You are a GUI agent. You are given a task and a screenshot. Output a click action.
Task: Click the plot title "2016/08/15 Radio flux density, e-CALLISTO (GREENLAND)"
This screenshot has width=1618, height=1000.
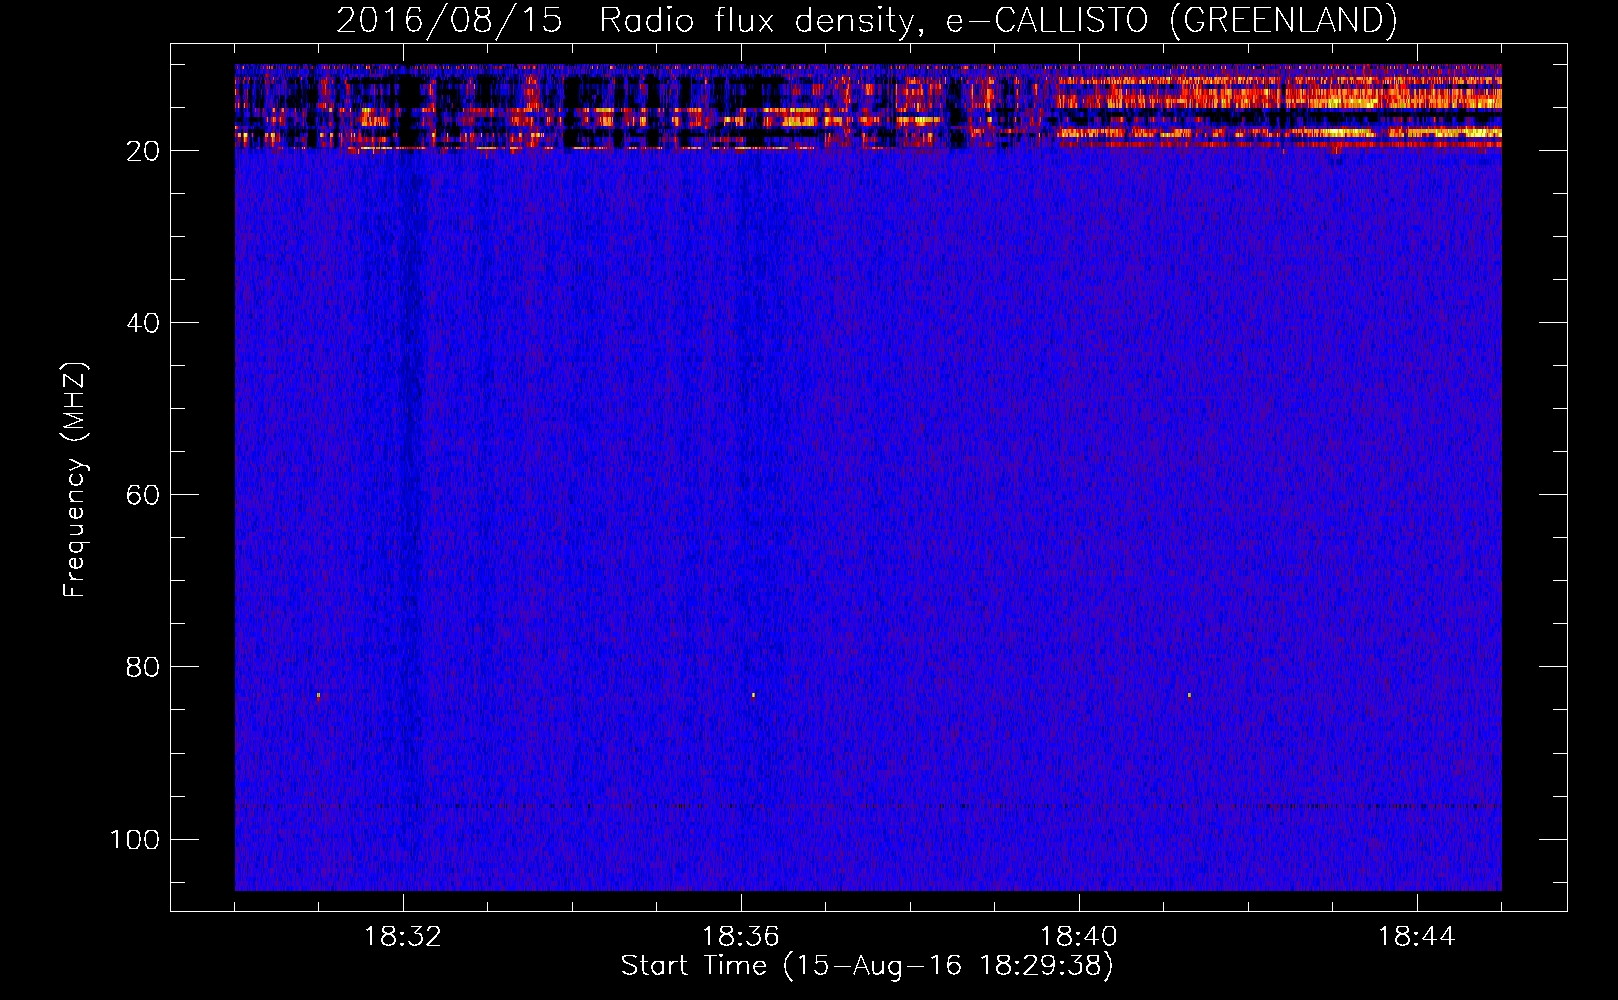click(x=866, y=20)
